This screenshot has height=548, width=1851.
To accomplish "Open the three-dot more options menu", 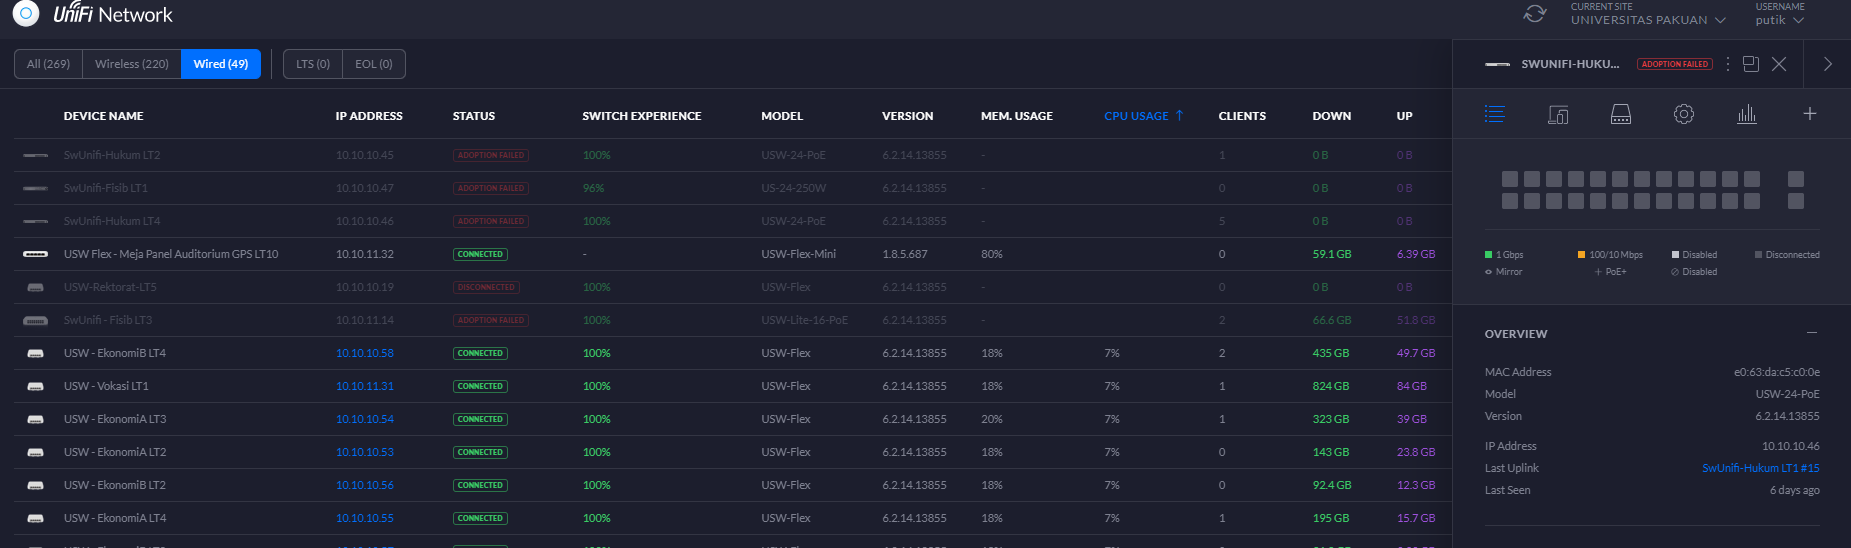I will click(x=1727, y=64).
